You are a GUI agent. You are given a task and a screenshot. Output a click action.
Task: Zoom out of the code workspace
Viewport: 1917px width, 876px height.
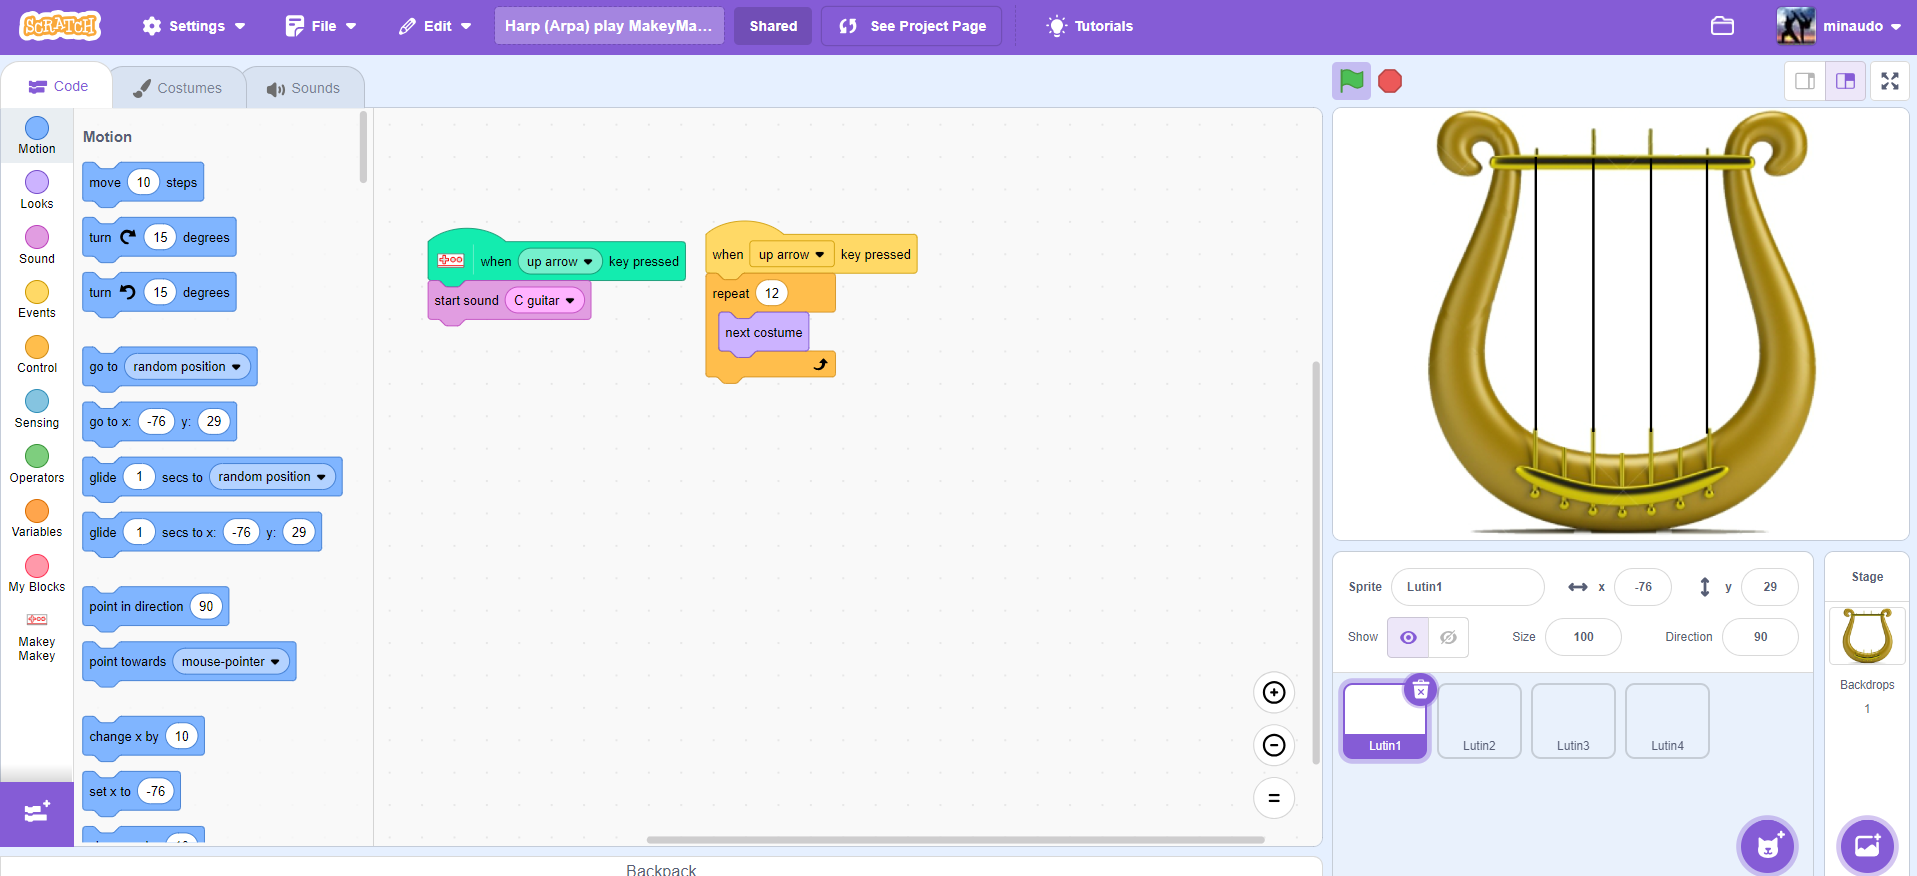(1274, 745)
